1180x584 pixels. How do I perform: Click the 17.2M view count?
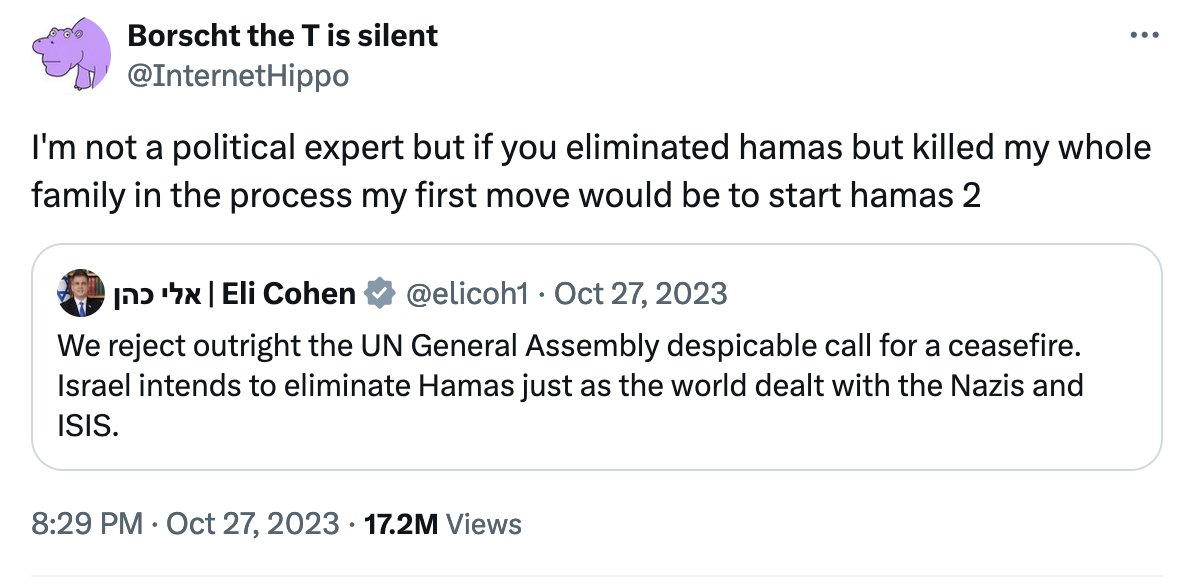403,523
